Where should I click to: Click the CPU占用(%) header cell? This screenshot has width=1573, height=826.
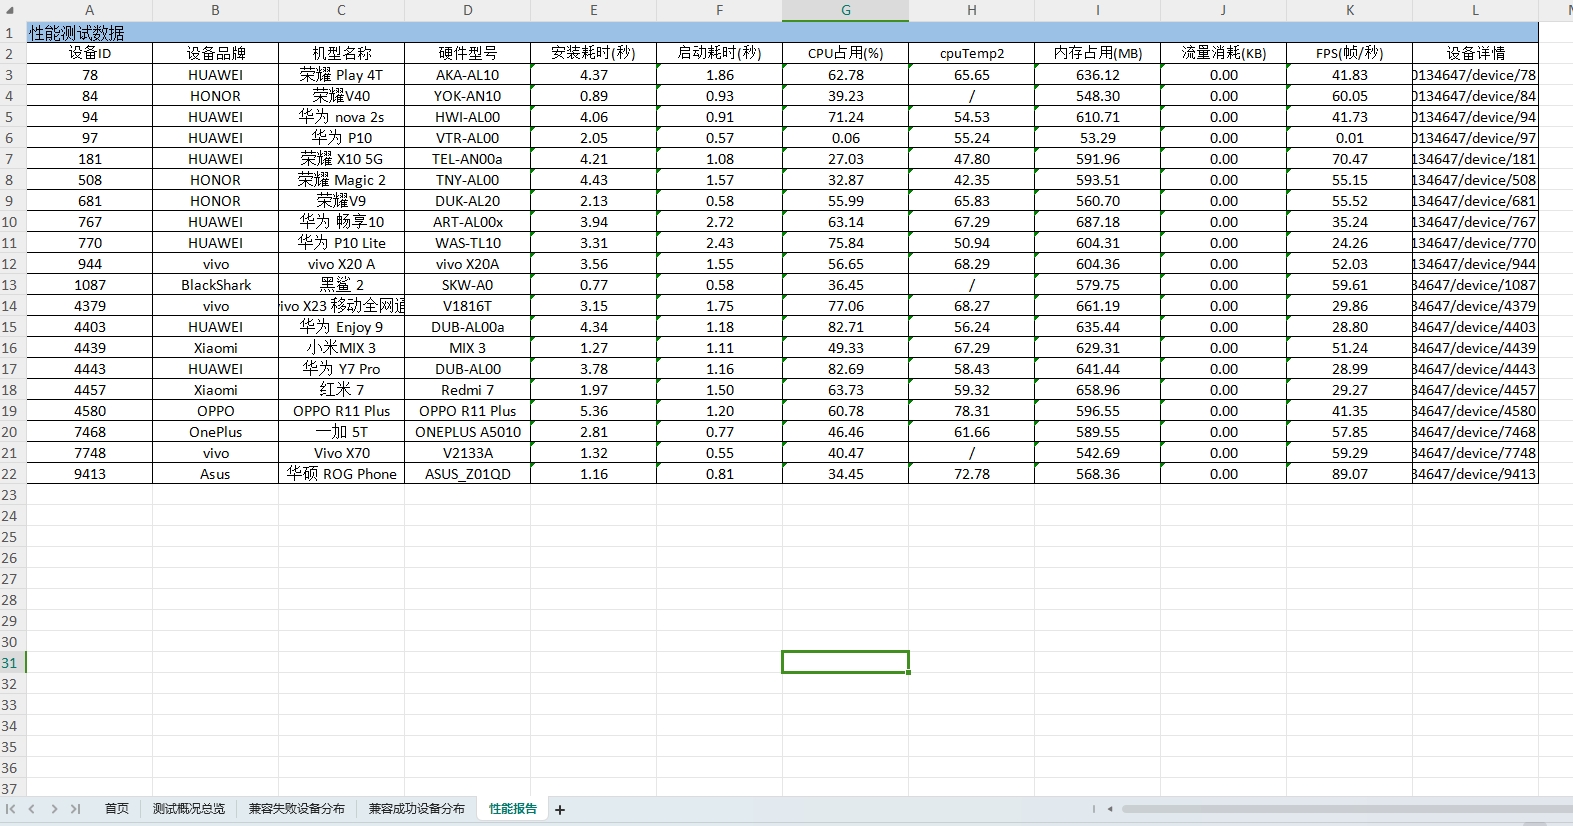(x=845, y=53)
